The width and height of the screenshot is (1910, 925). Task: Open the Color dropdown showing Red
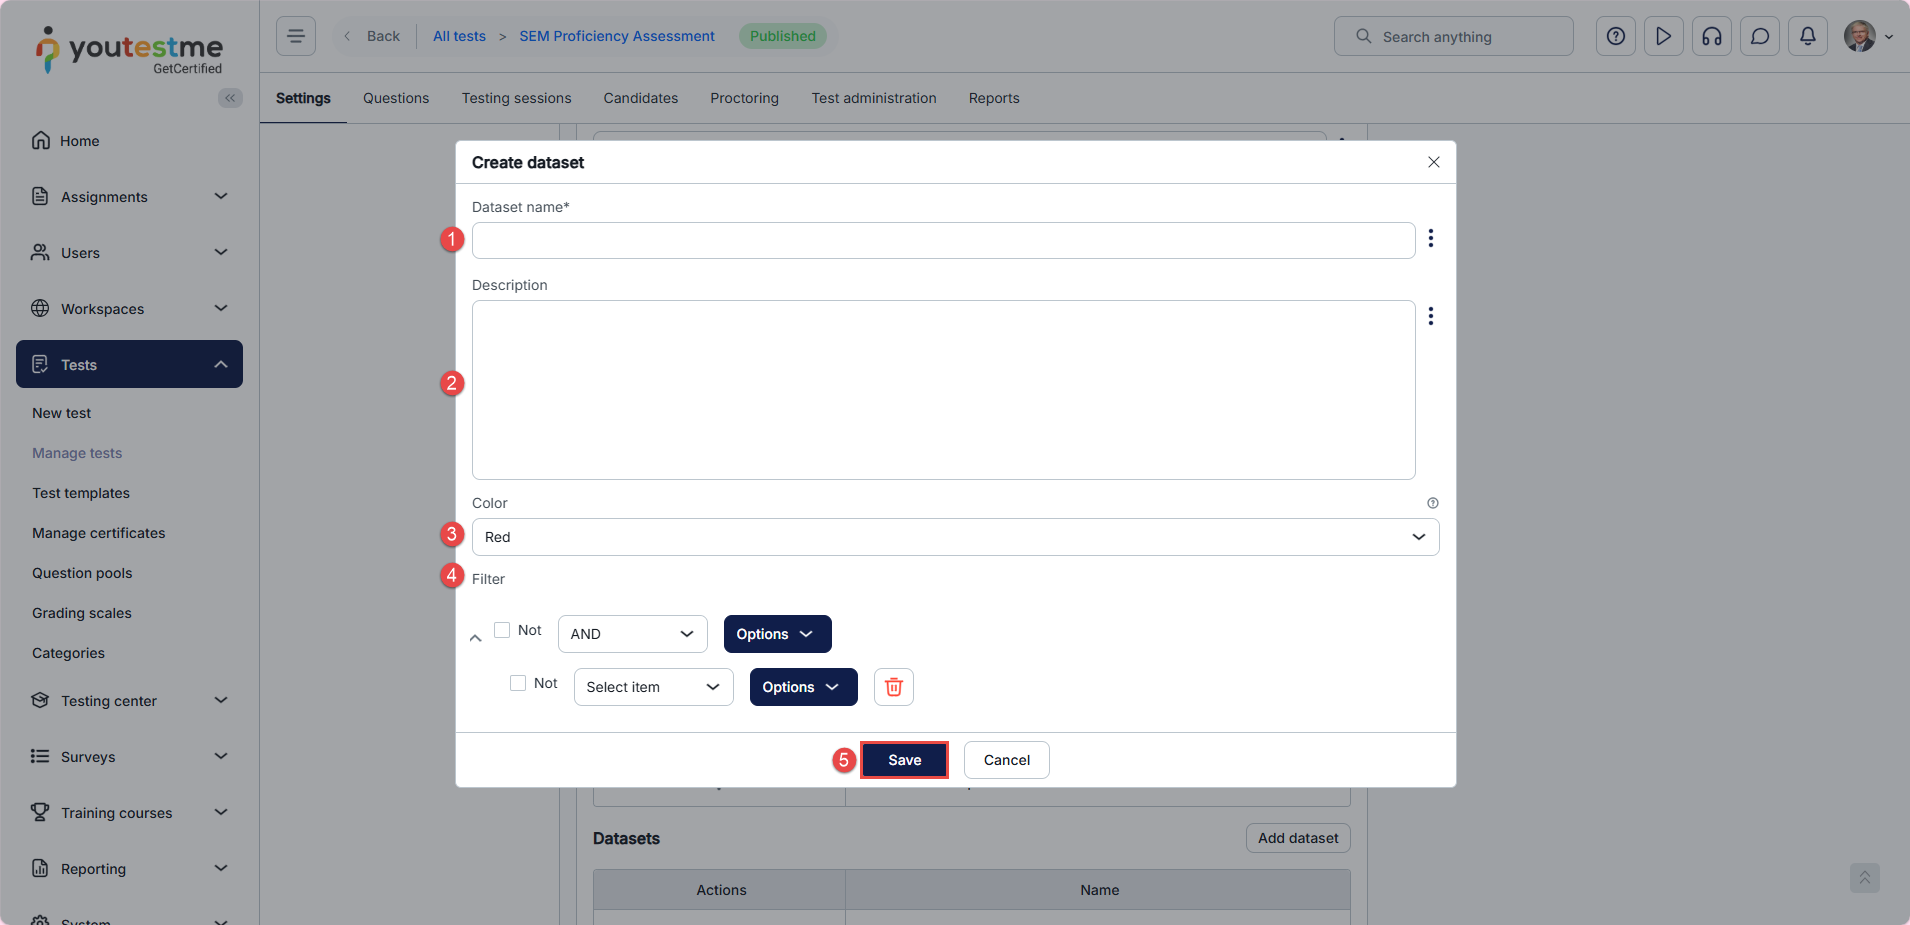pyautogui.click(x=955, y=537)
